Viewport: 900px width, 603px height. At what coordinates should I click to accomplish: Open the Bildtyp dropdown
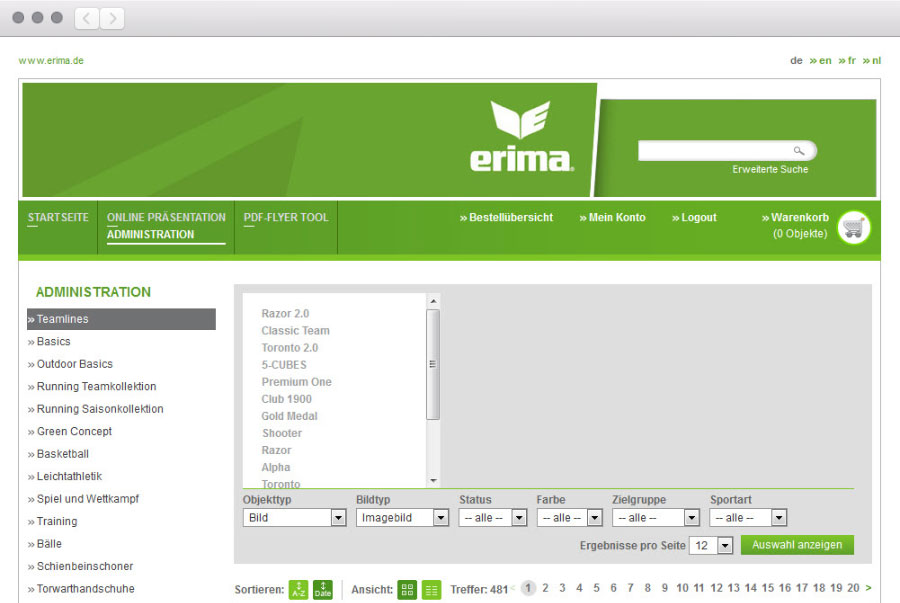point(402,518)
